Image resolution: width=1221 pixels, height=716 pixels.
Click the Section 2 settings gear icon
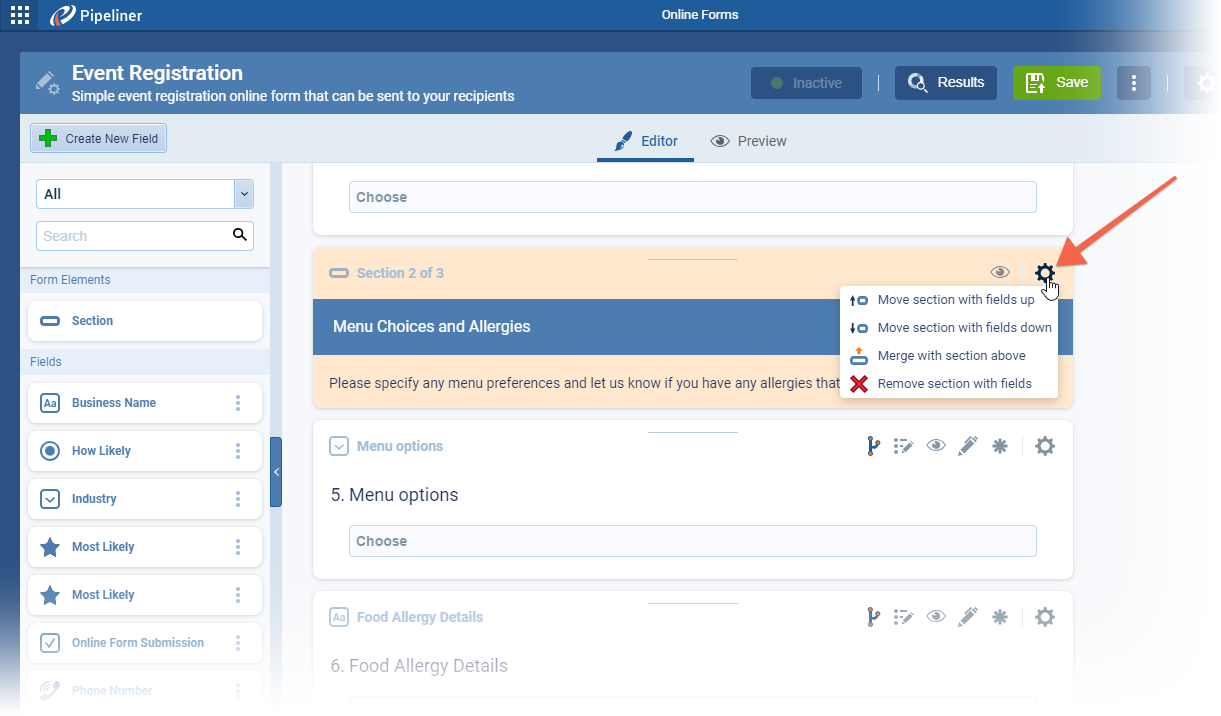click(1044, 273)
